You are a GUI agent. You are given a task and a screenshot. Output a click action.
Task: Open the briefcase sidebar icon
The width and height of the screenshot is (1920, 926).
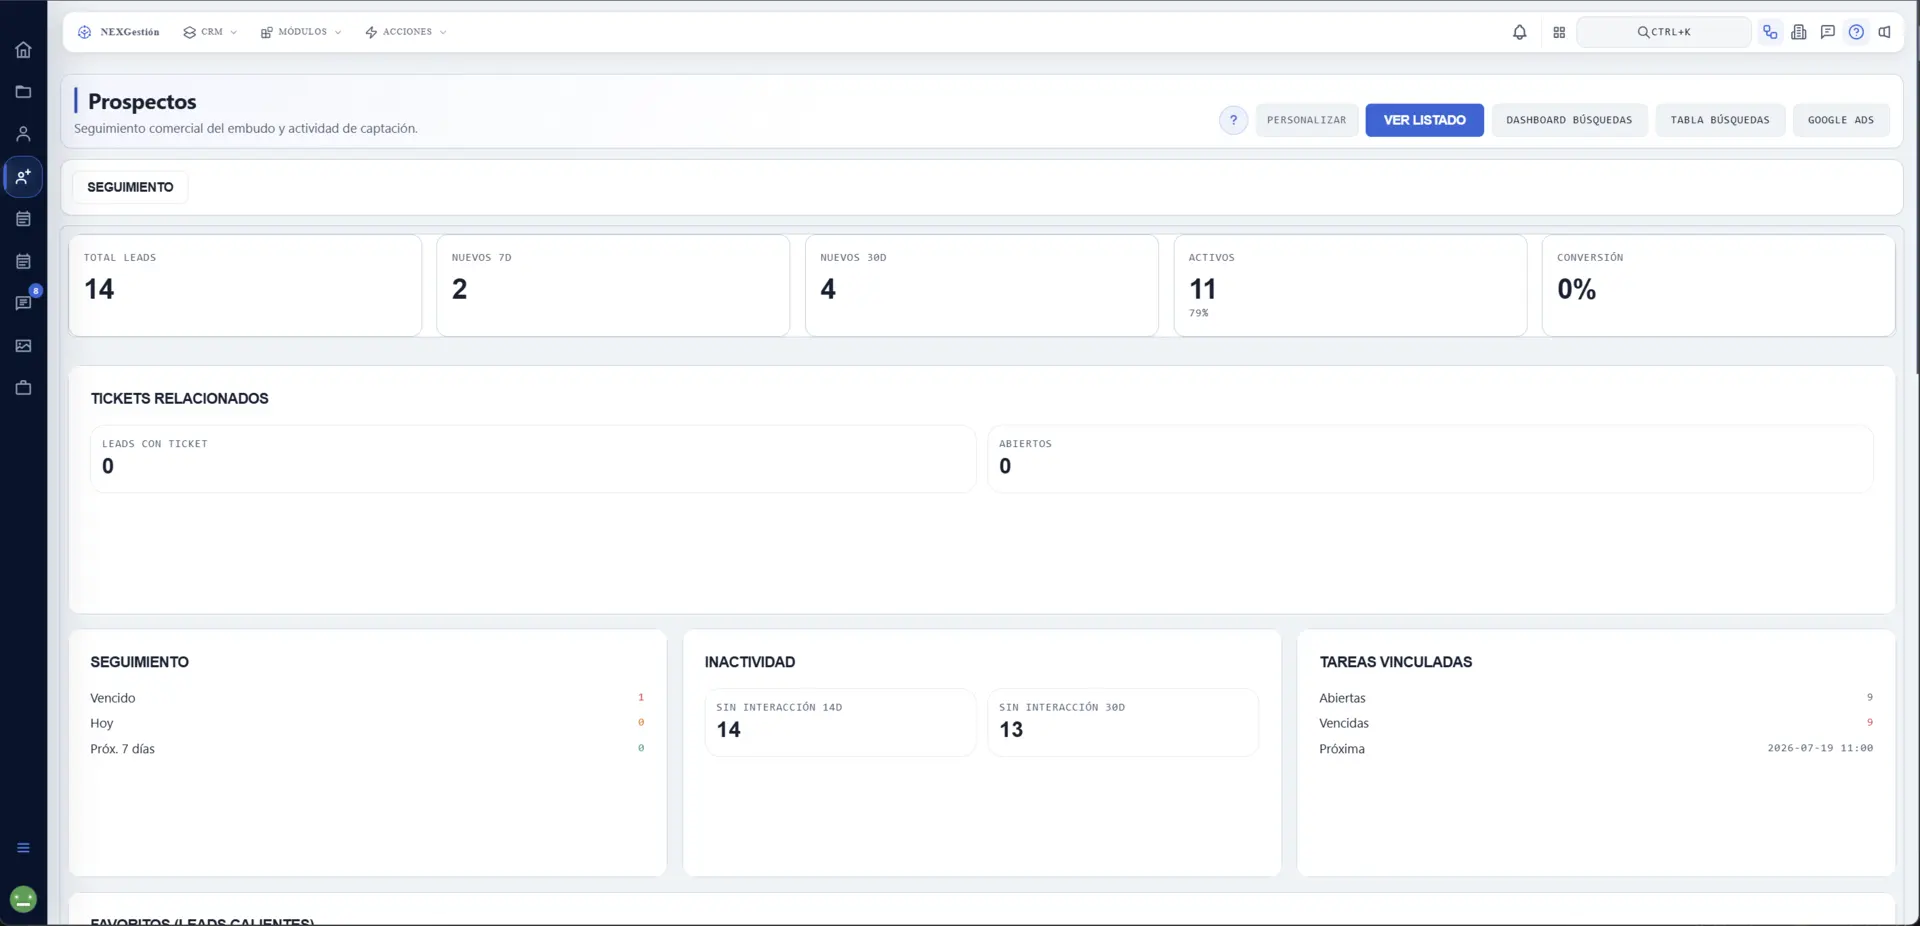23,388
